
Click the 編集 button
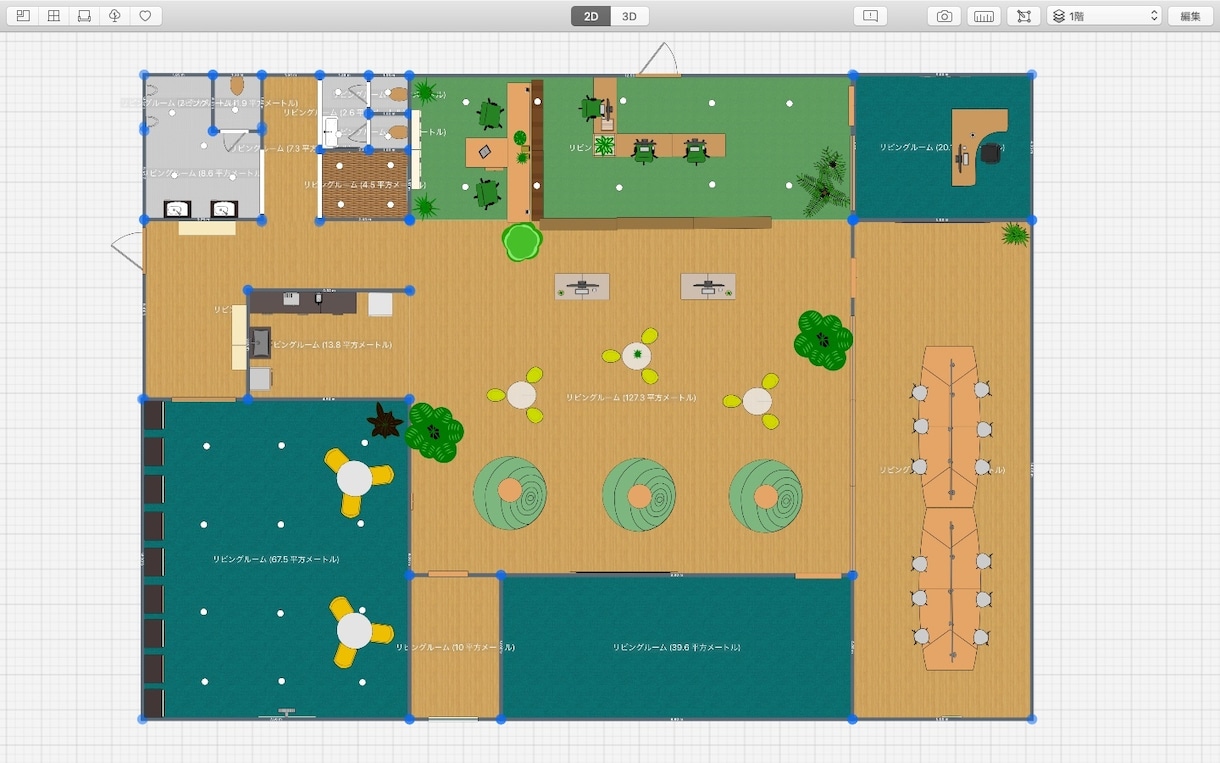(x=1190, y=16)
